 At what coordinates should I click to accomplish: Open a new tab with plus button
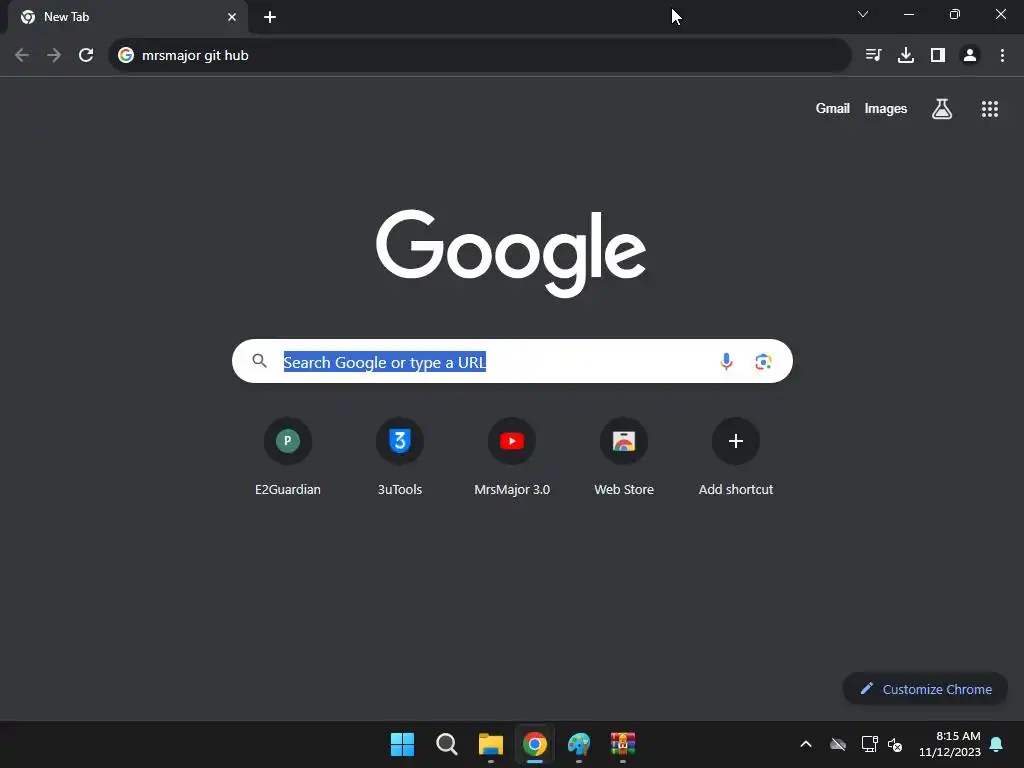(x=270, y=18)
